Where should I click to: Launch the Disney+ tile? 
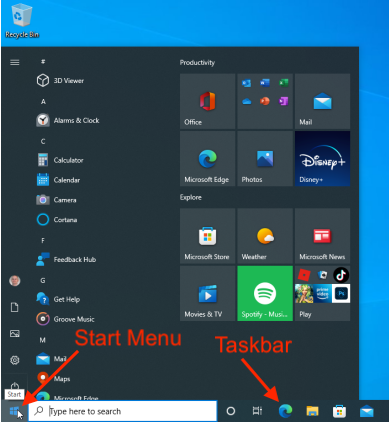click(322, 159)
